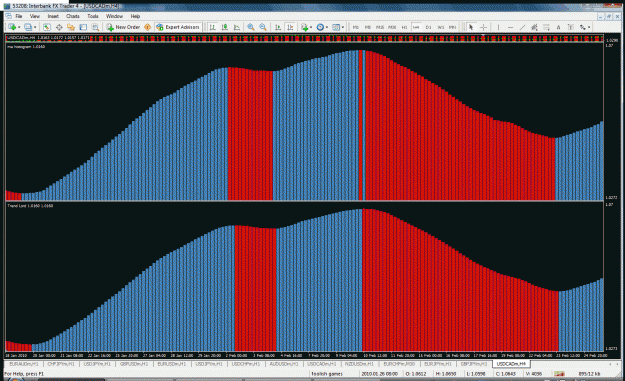The width and height of the screenshot is (625, 381).
Task: Switch to the GBPUSDm,H1 chart tab
Action: click(x=134, y=364)
